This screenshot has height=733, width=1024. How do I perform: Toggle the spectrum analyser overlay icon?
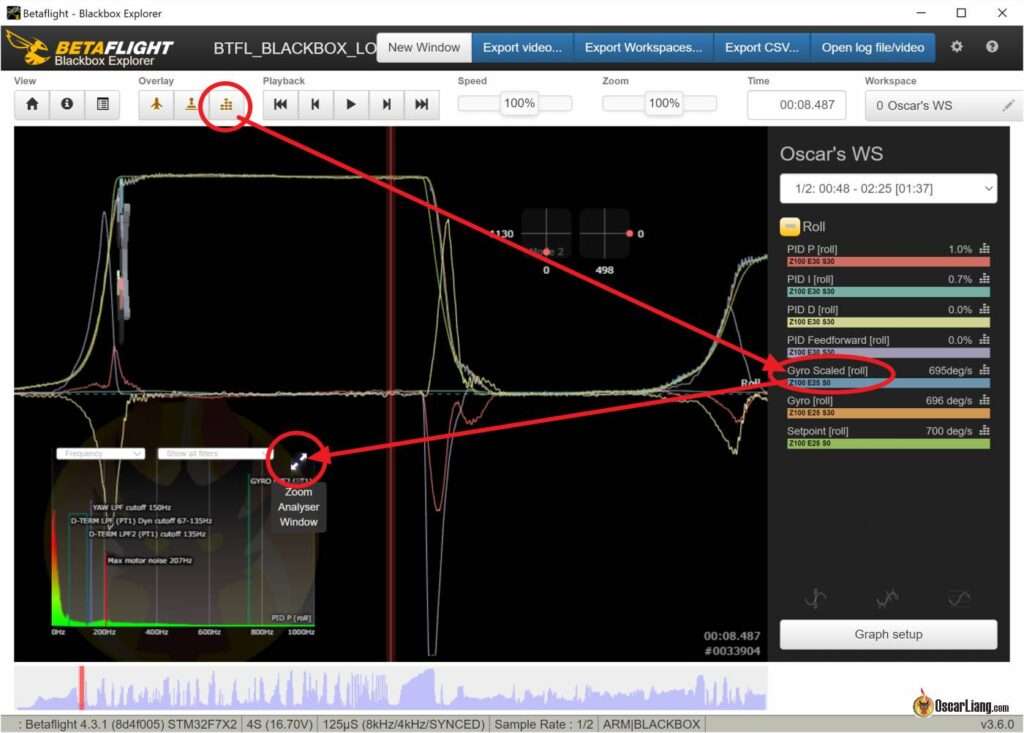click(226, 105)
